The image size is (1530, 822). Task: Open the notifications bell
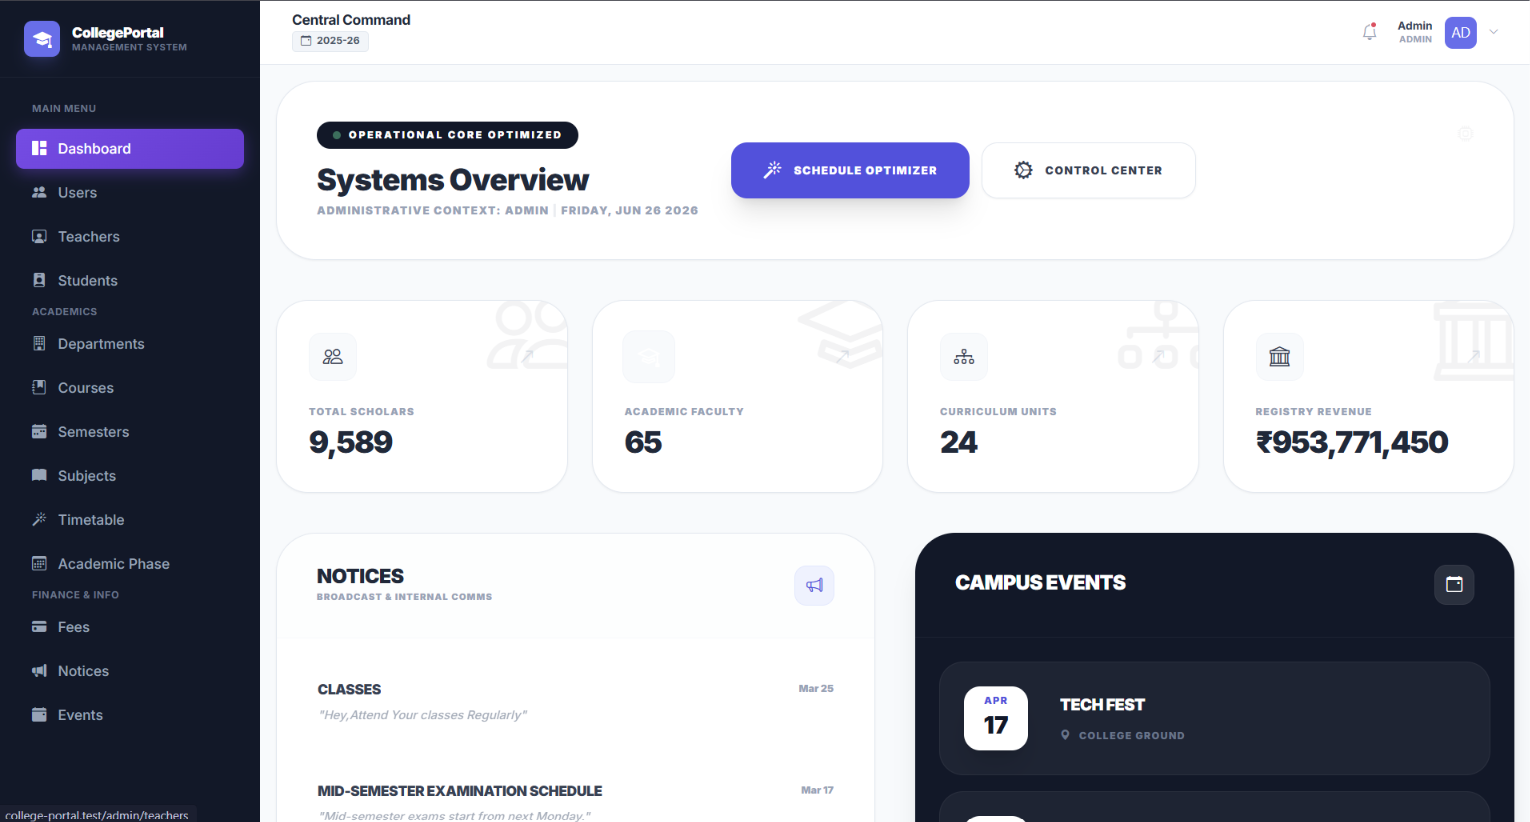[1370, 32]
